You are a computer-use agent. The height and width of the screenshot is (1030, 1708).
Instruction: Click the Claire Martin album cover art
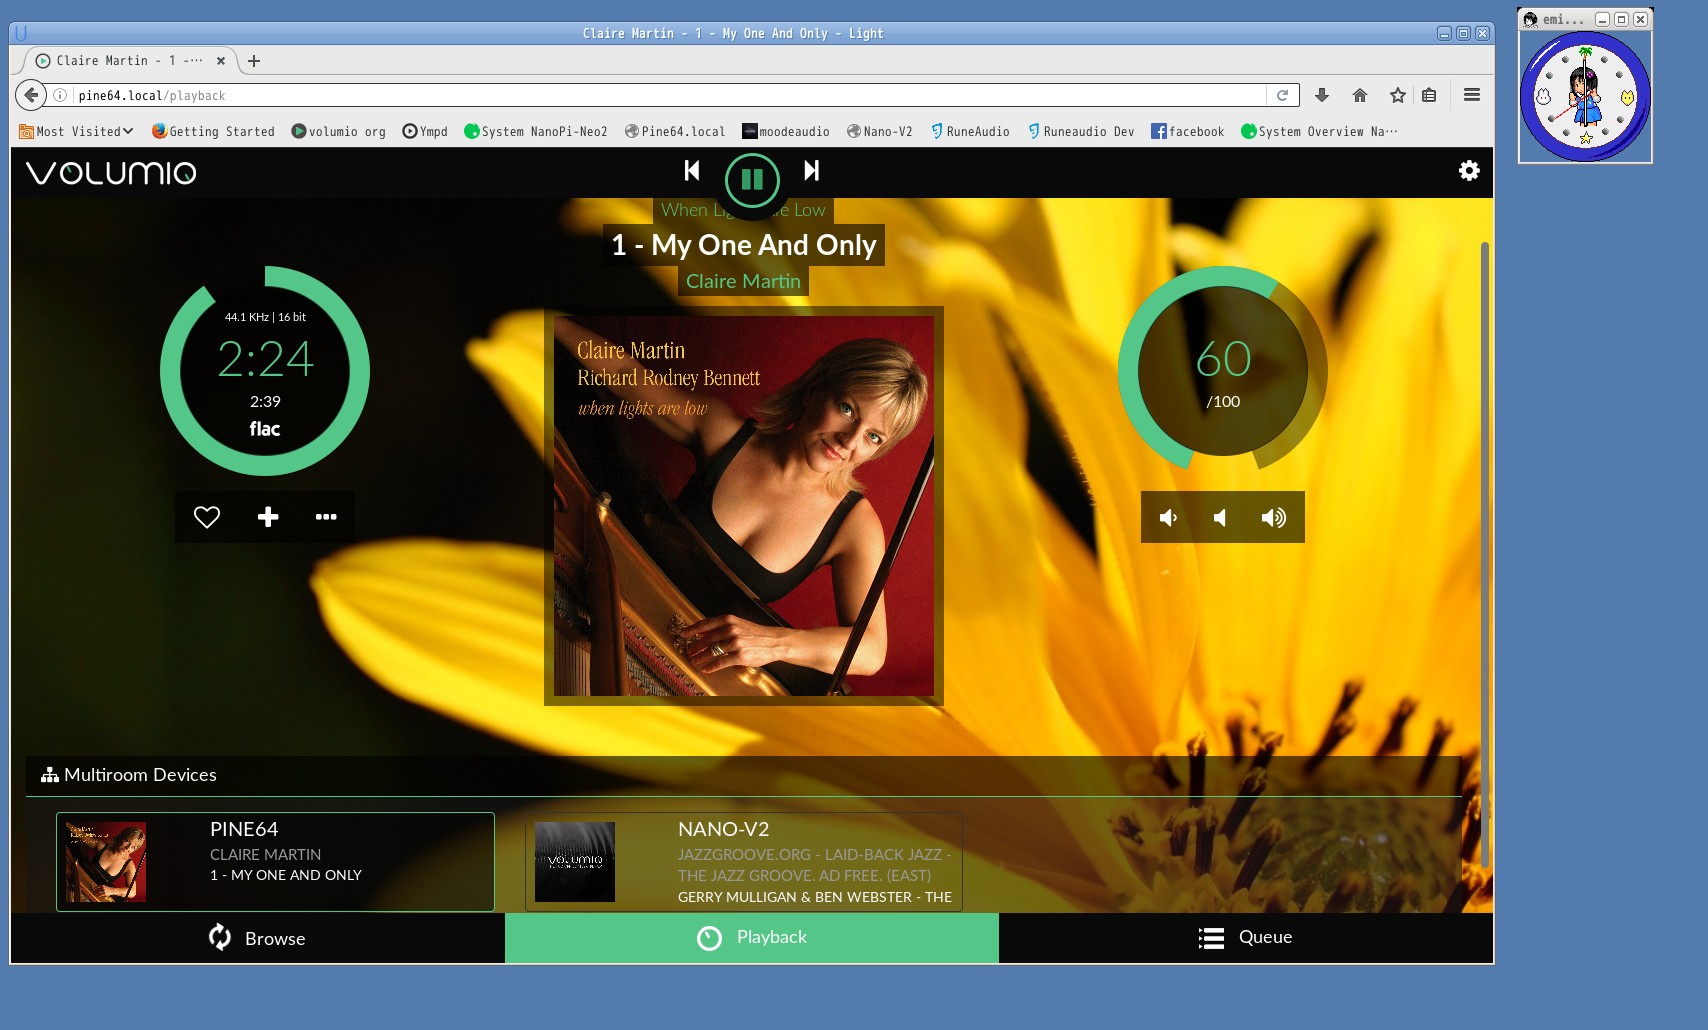click(743, 506)
